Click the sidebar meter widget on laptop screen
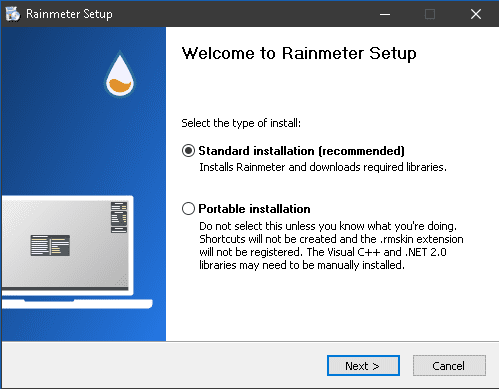The height and width of the screenshot is (389, 499). [x=119, y=217]
